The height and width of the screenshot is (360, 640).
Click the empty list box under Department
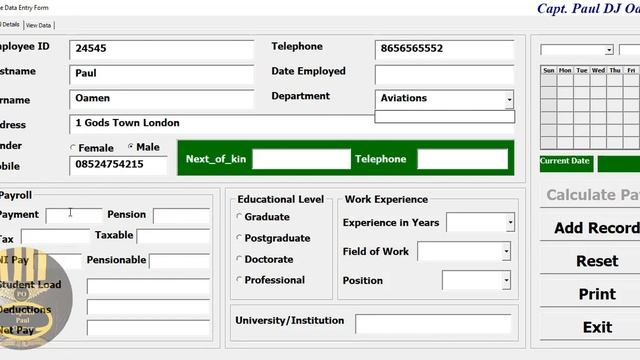(444, 117)
